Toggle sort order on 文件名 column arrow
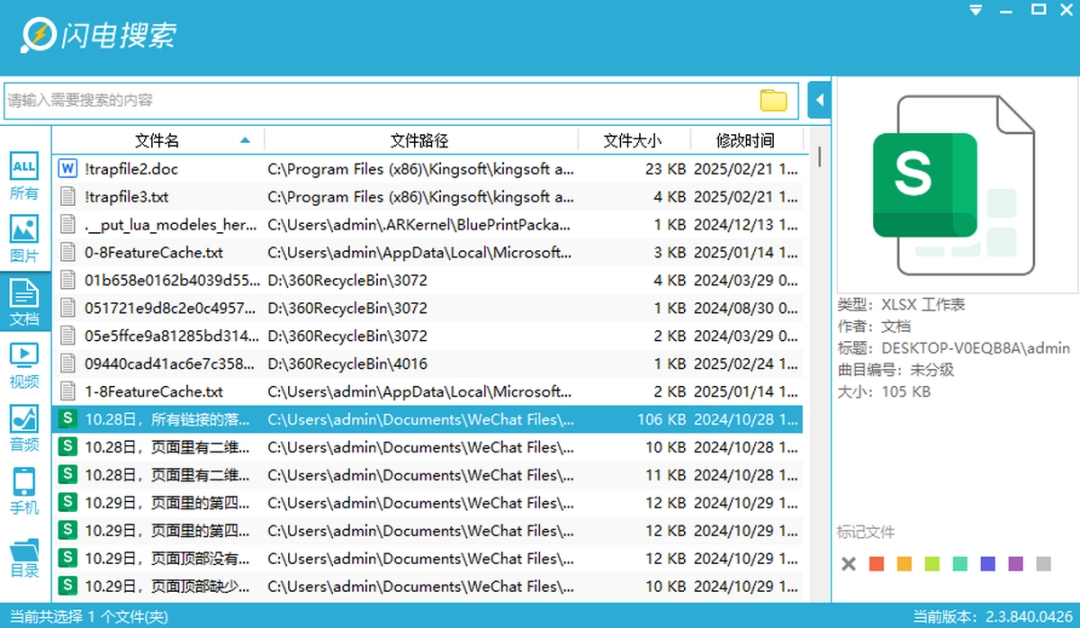Image resolution: width=1080 pixels, height=628 pixels. (x=245, y=141)
